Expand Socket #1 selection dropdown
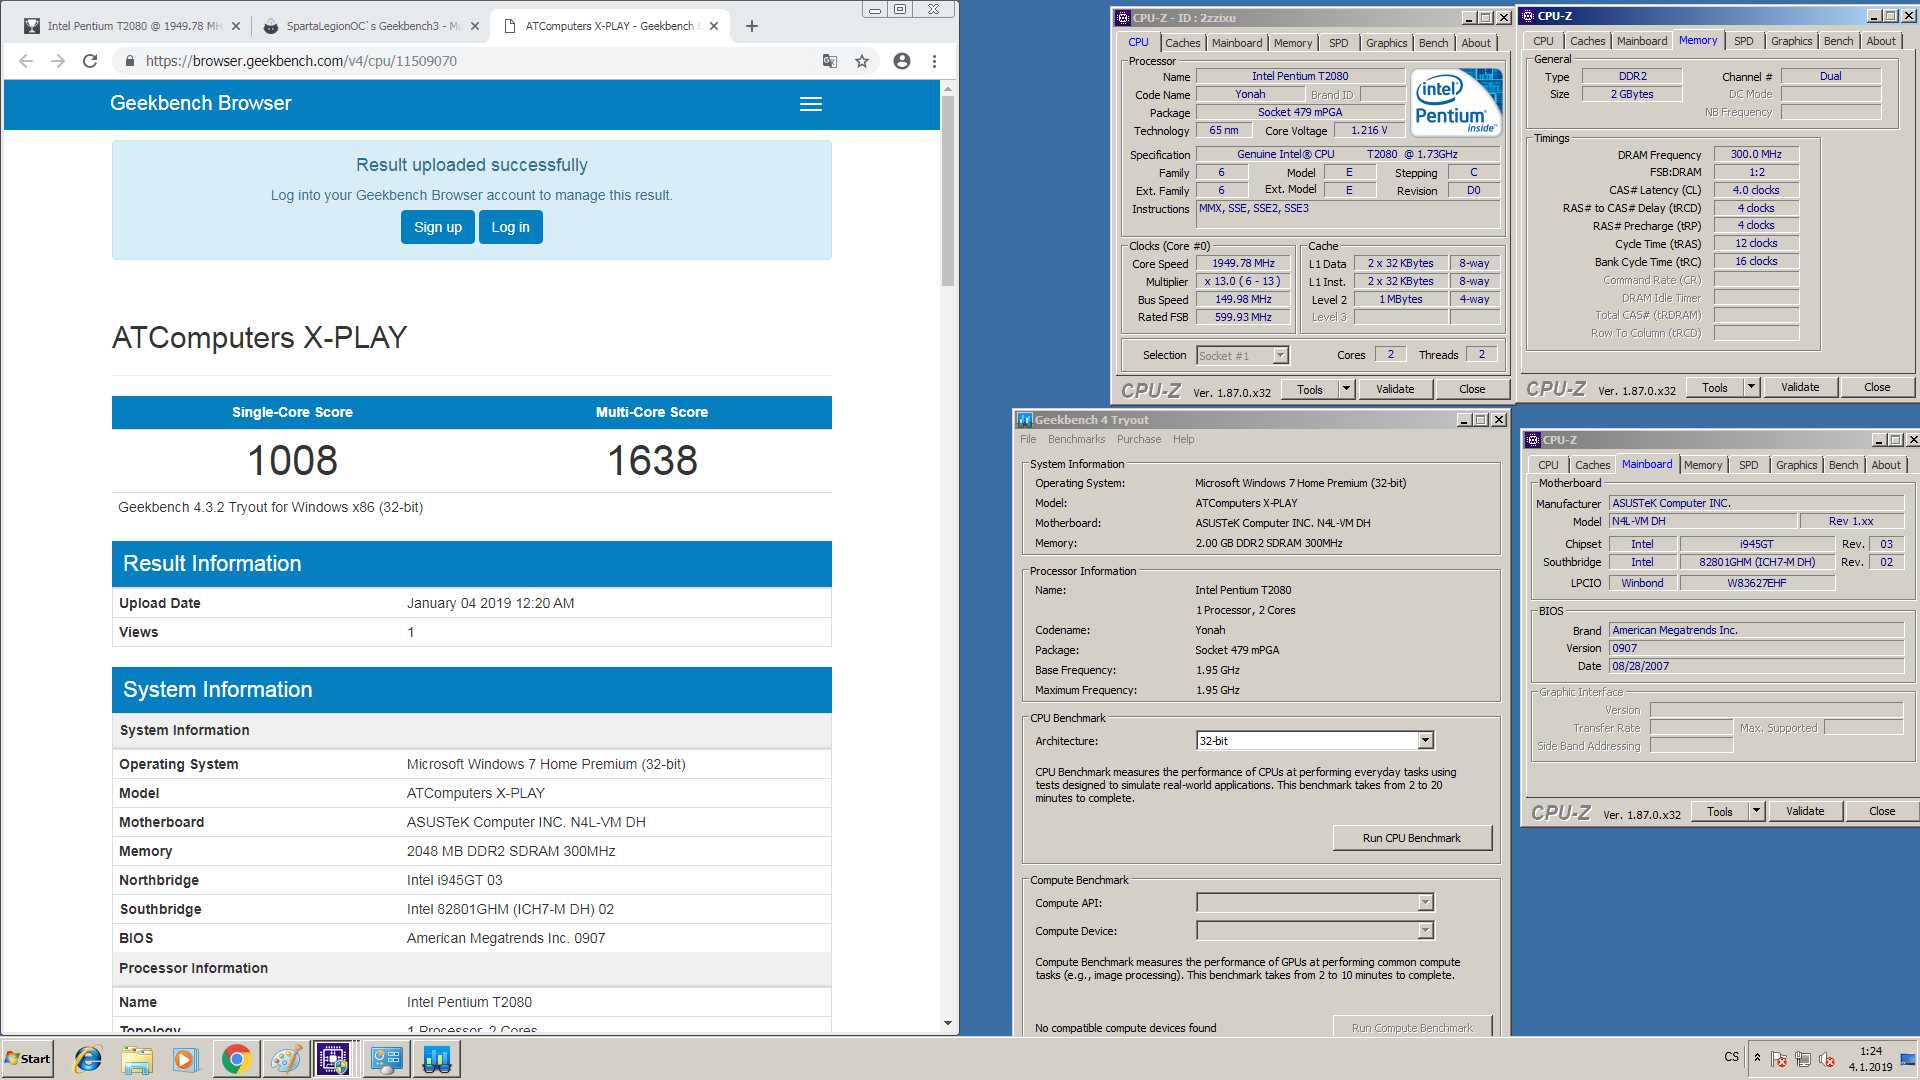The image size is (1920, 1080). [x=1280, y=356]
